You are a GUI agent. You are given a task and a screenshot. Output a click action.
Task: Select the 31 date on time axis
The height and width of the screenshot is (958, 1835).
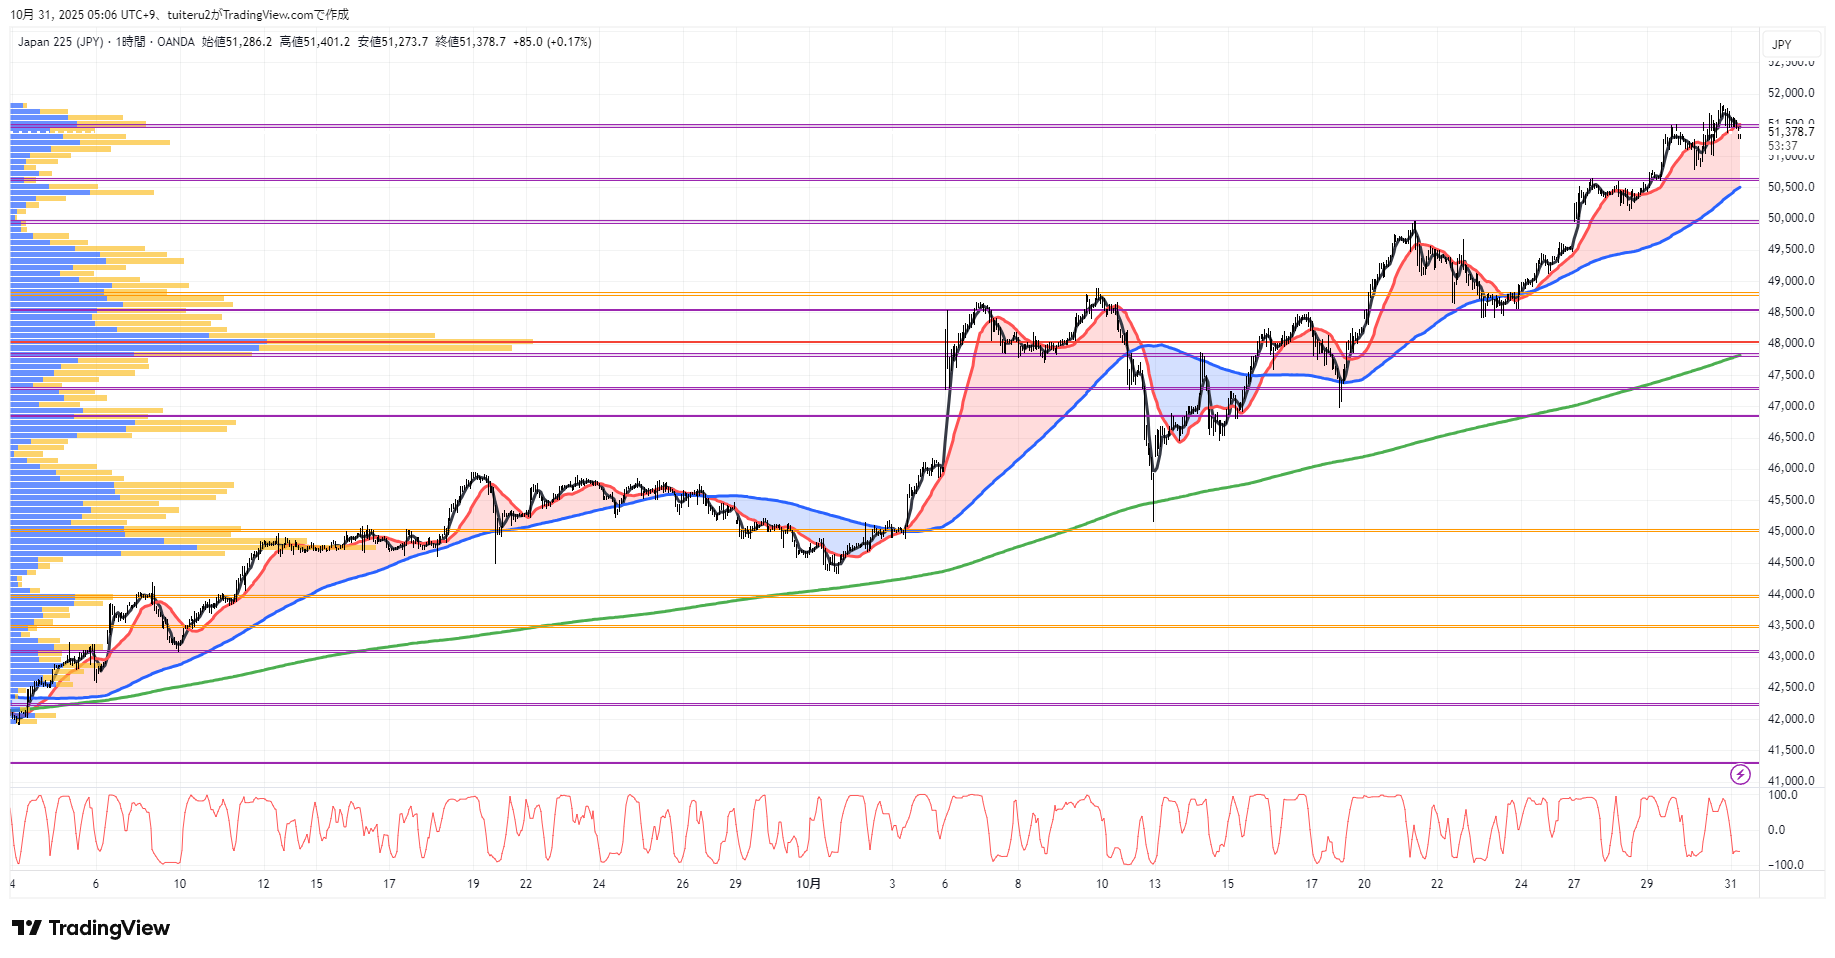click(x=1730, y=884)
